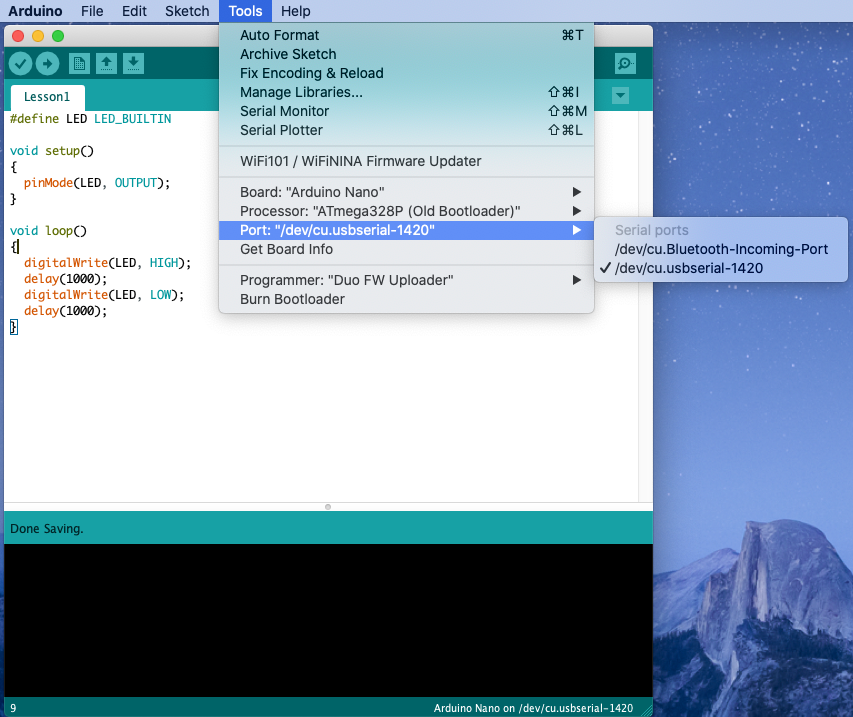Click the Open sketch up-arrow icon
Viewport: 853px width, 717px height.
106,64
